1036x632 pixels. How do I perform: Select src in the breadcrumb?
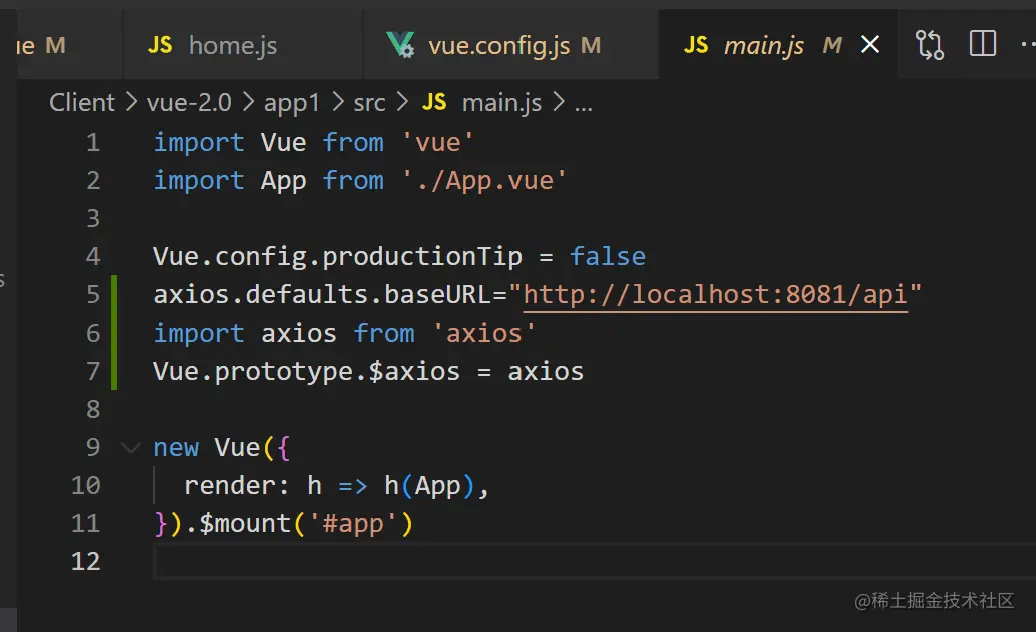(369, 103)
